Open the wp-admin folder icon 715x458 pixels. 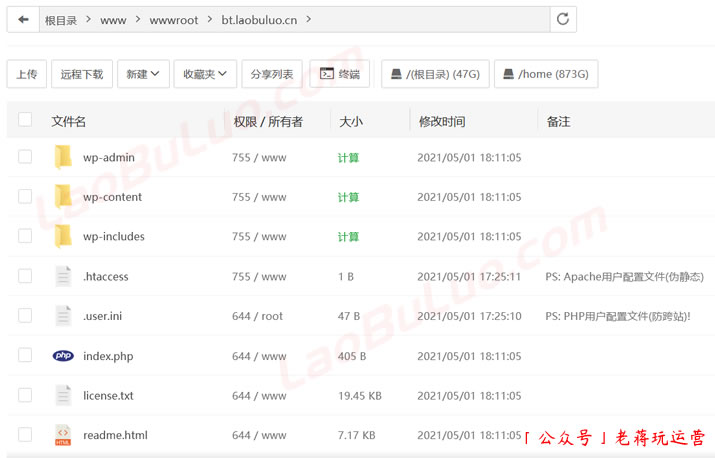63,157
